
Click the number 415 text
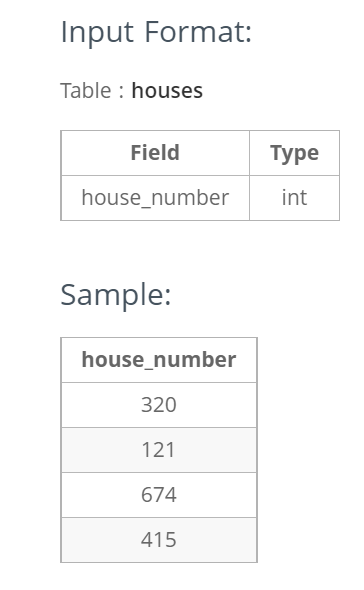coord(159,540)
